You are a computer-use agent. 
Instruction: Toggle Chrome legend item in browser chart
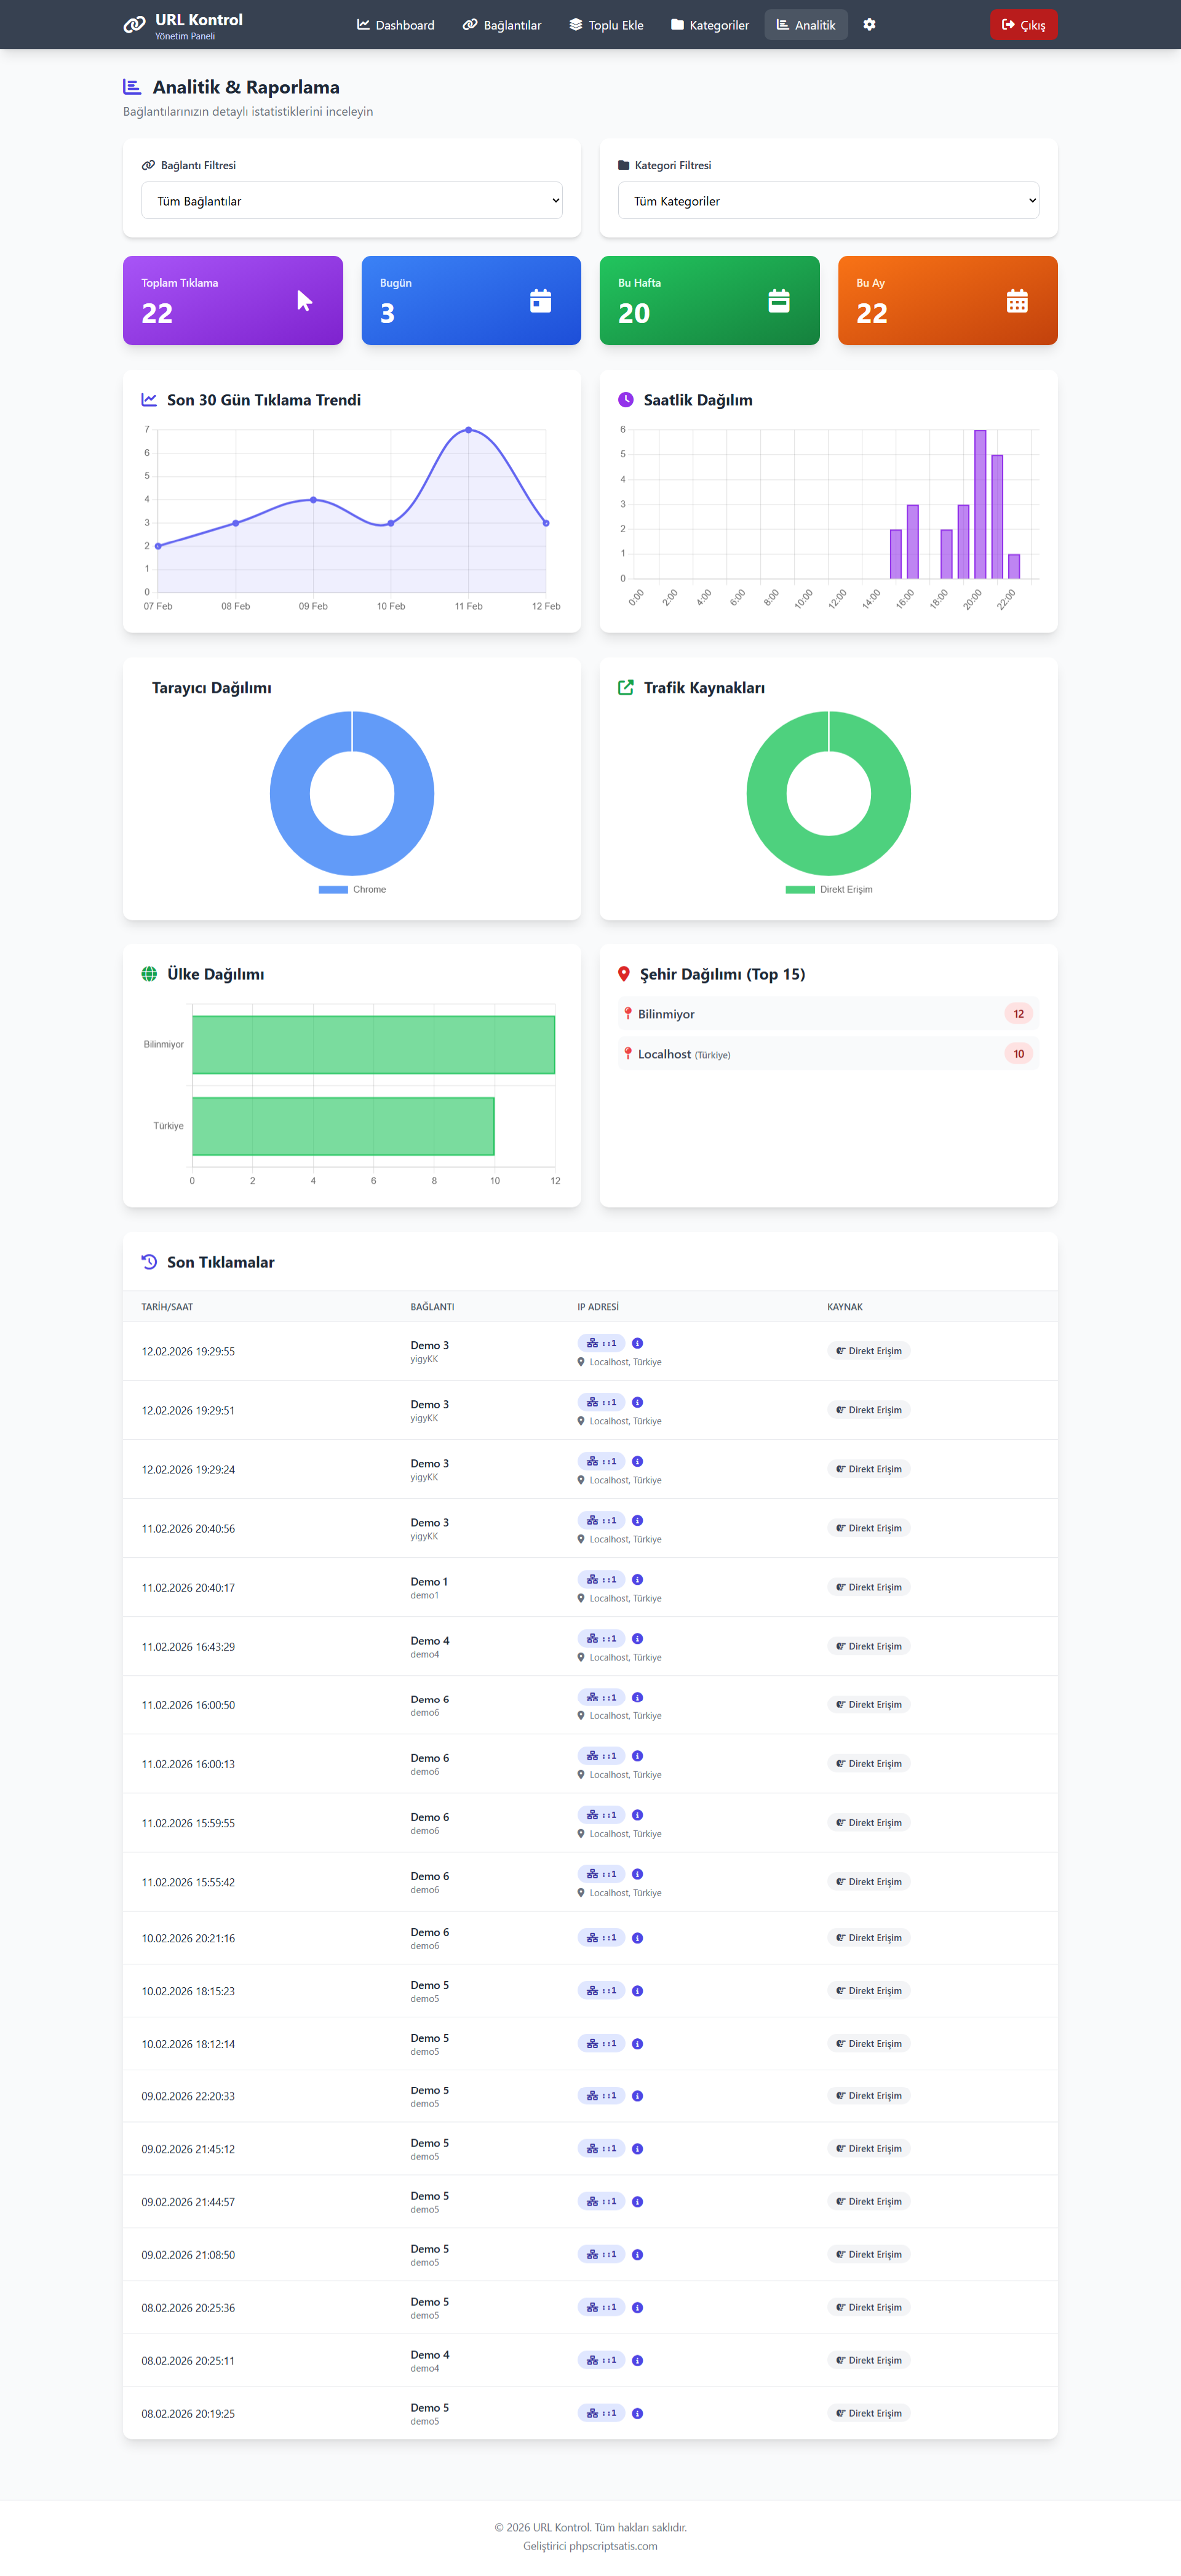tap(352, 889)
